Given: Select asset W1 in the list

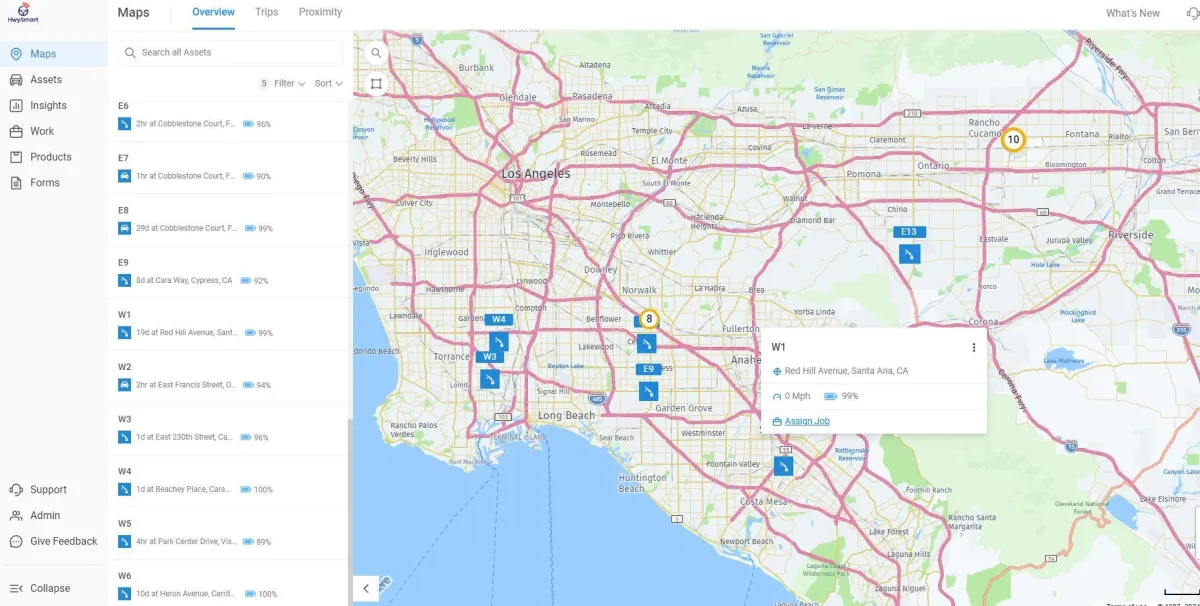Looking at the screenshot, I should [228, 323].
